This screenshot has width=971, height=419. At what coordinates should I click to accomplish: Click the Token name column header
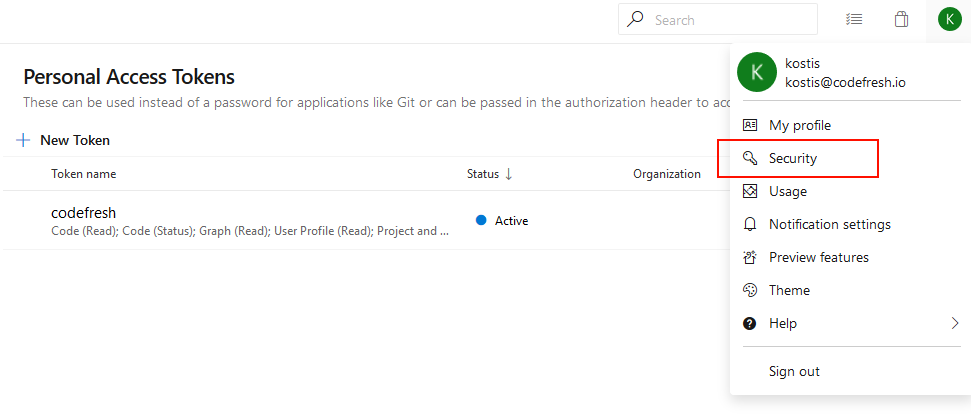click(x=84, y=174)
